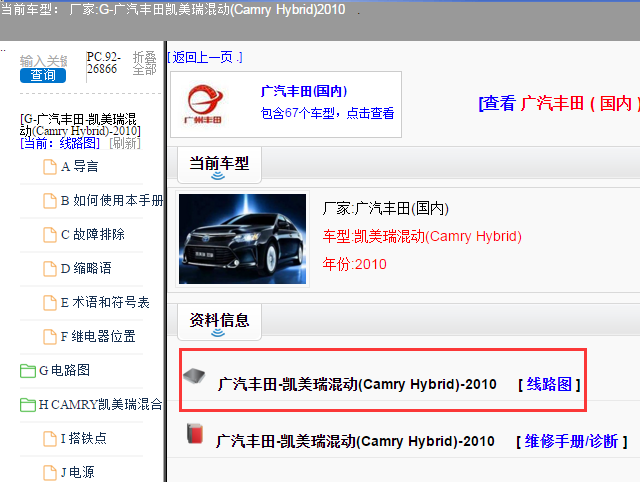Click the page icon next to A 导言

point(50,167)
